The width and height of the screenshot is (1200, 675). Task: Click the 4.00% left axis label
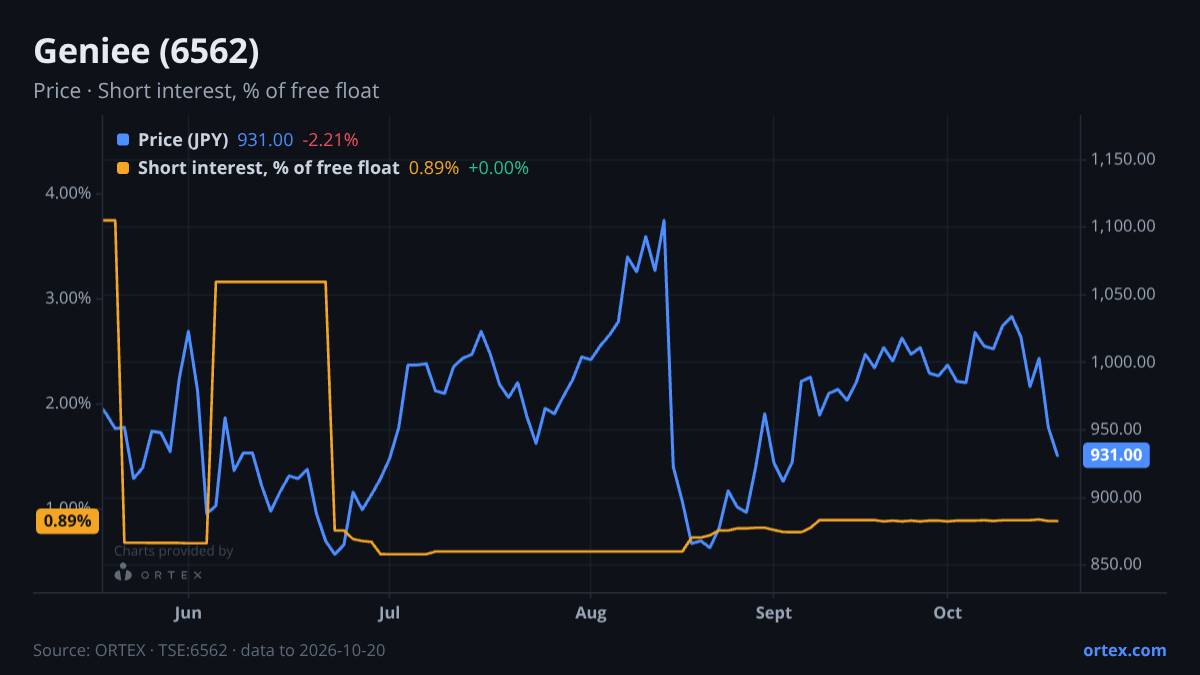click(68, 192)
